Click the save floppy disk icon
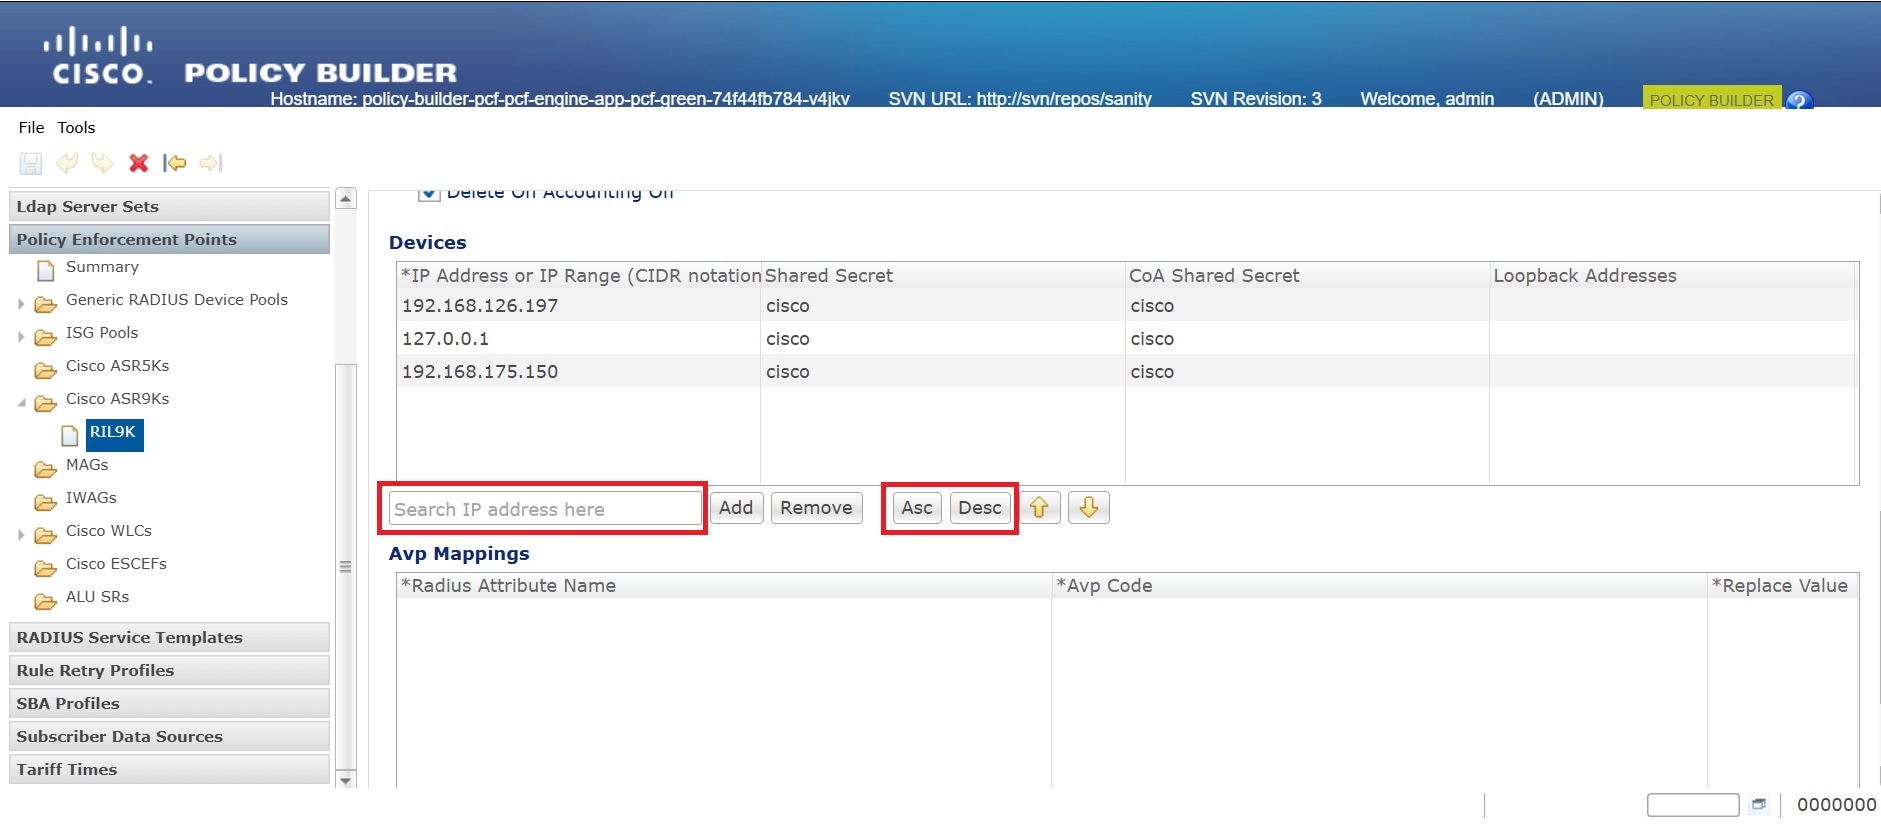 point(31,163)
